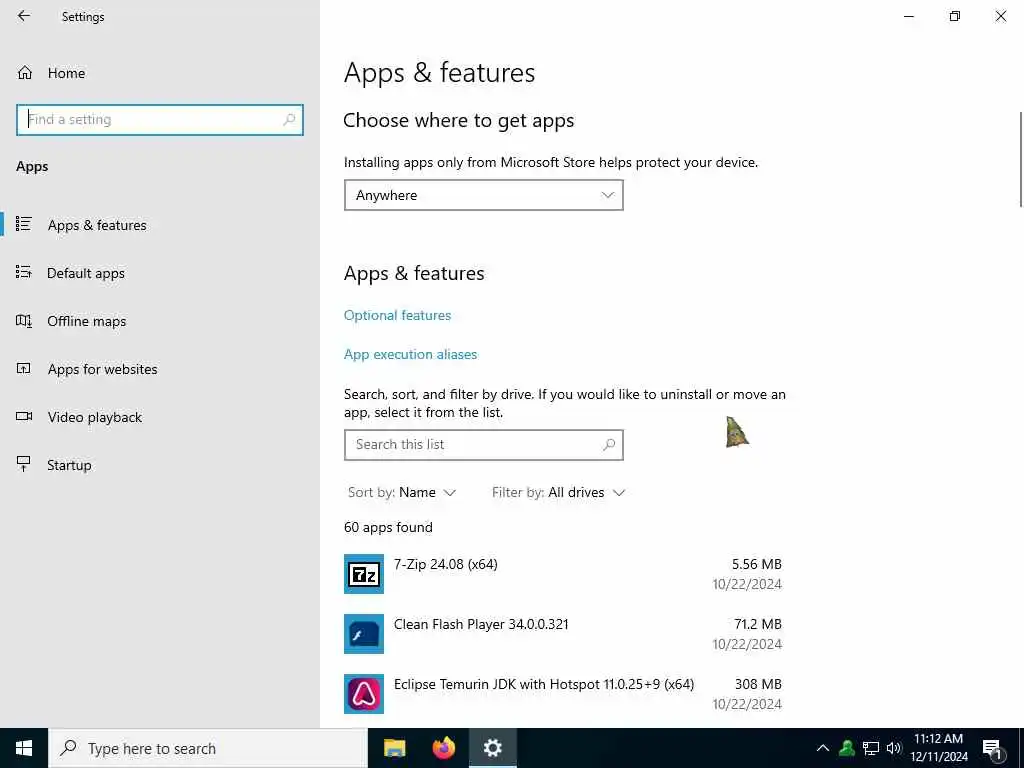Image resolution: width=1024 pixels, height=768 pixels.
Task: Select the 7-Zip 24.08 (x64) app entry
Action: coord(563,574)
